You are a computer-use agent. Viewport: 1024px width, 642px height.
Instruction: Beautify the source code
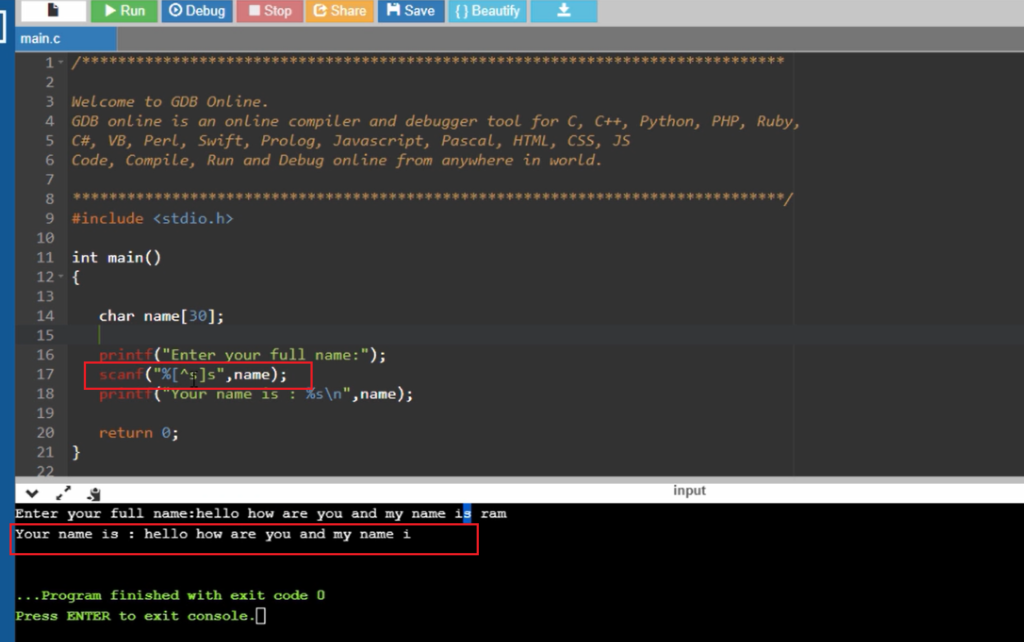point(487,12)
